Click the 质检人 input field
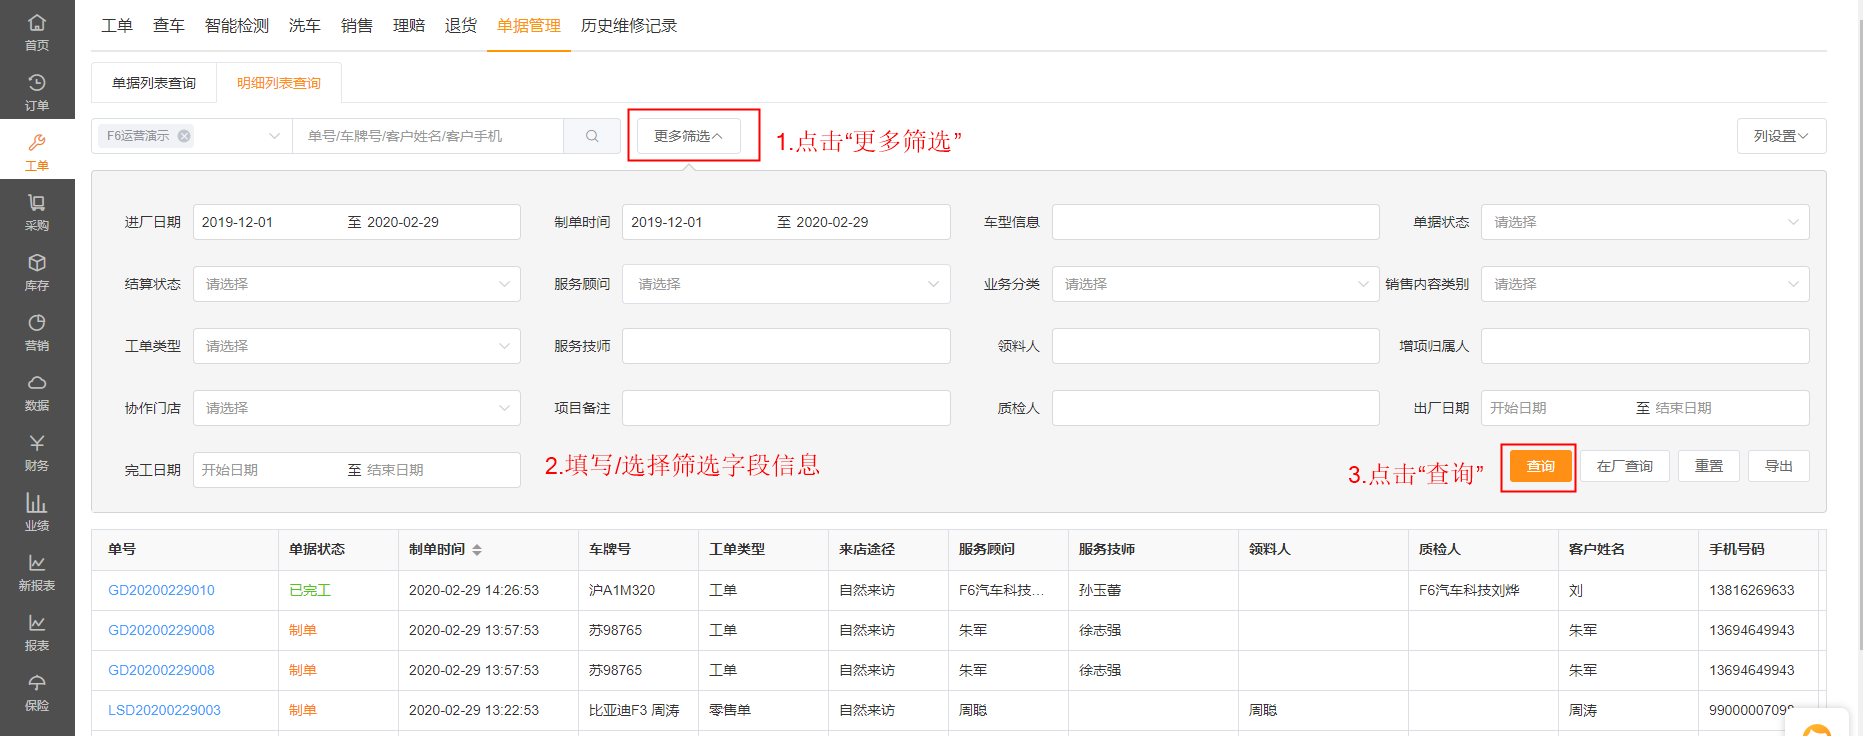Viewport: 1863px width, 736px height. pos(1216,408)
